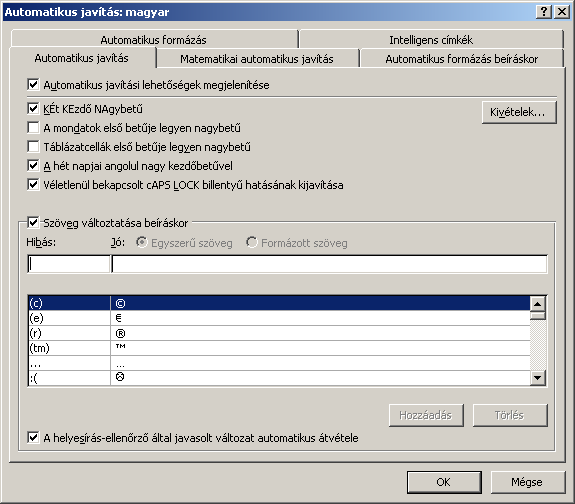575x504 pixels.
Task: Switch to Intelligens címkék tab
Action: (x=431, y=40)
